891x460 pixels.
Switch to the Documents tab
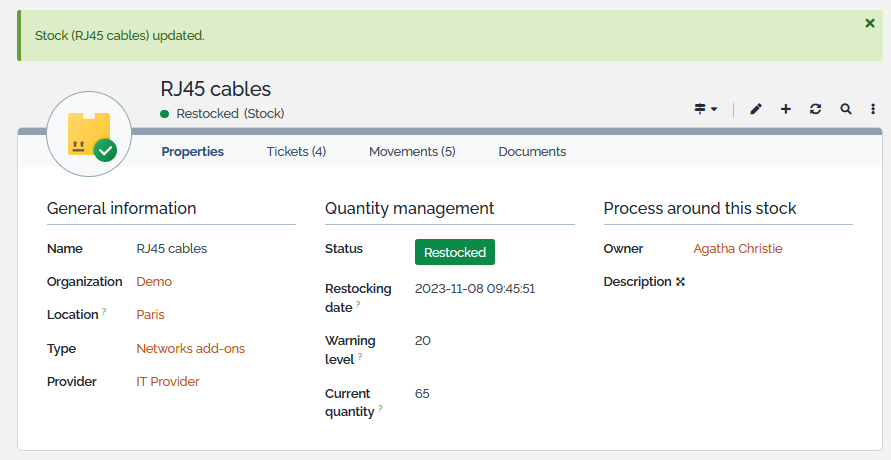[x=532, y=152]
